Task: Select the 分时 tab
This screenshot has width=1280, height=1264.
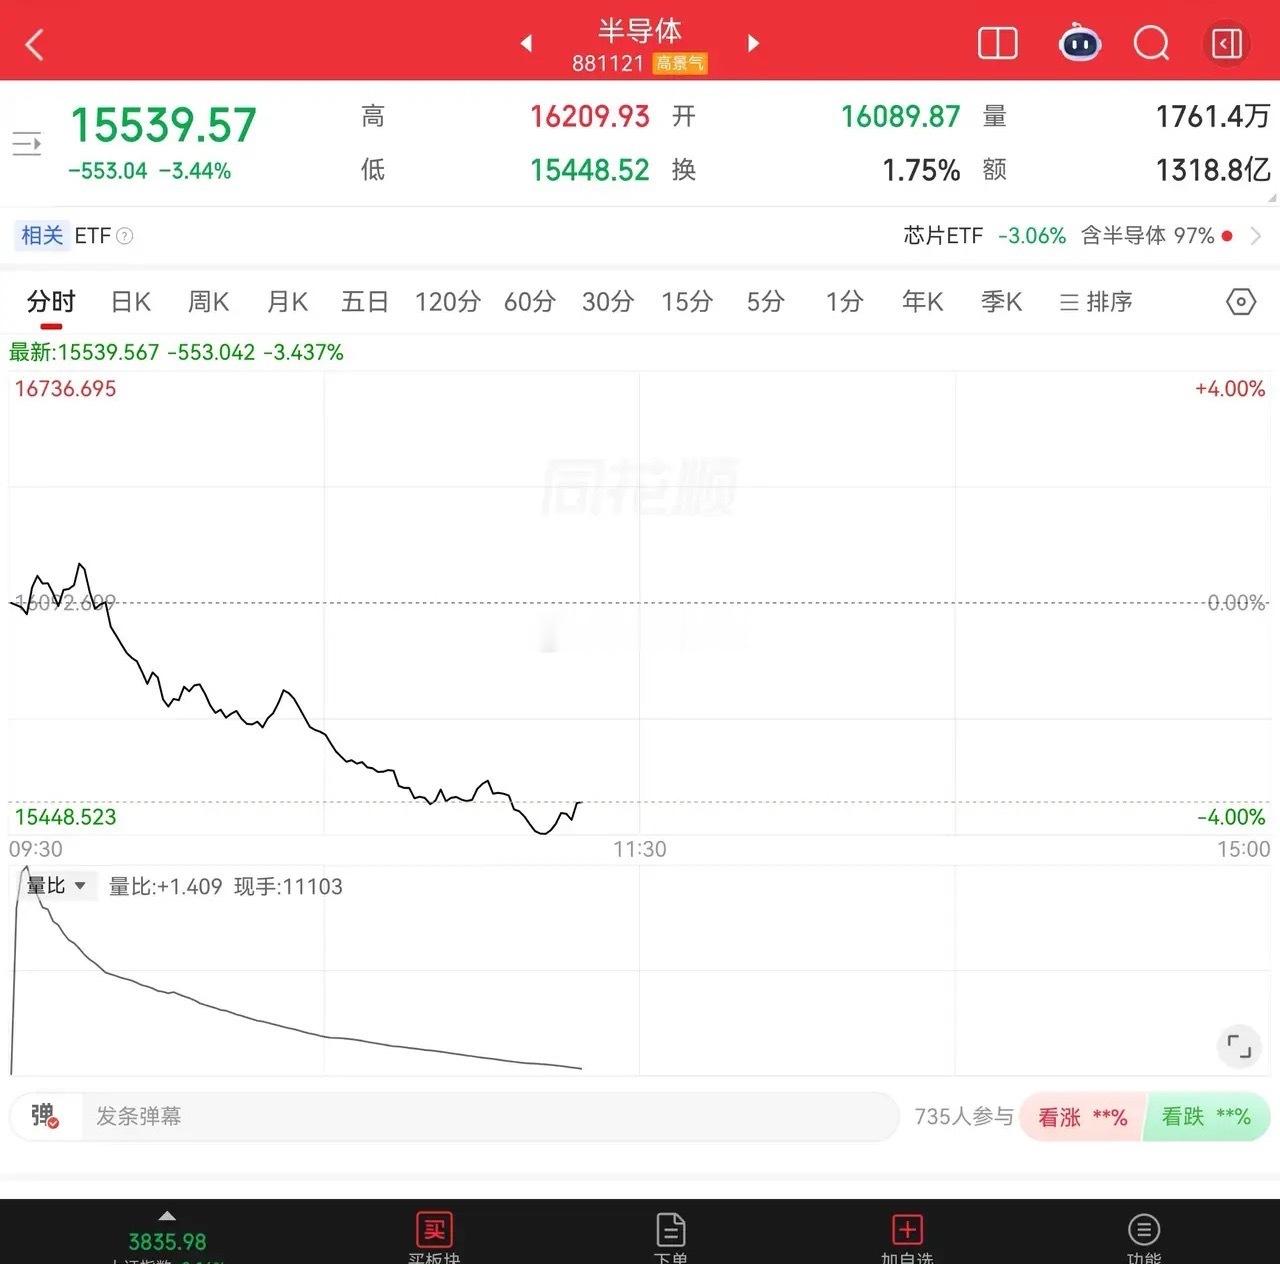Action: point(51,302)
